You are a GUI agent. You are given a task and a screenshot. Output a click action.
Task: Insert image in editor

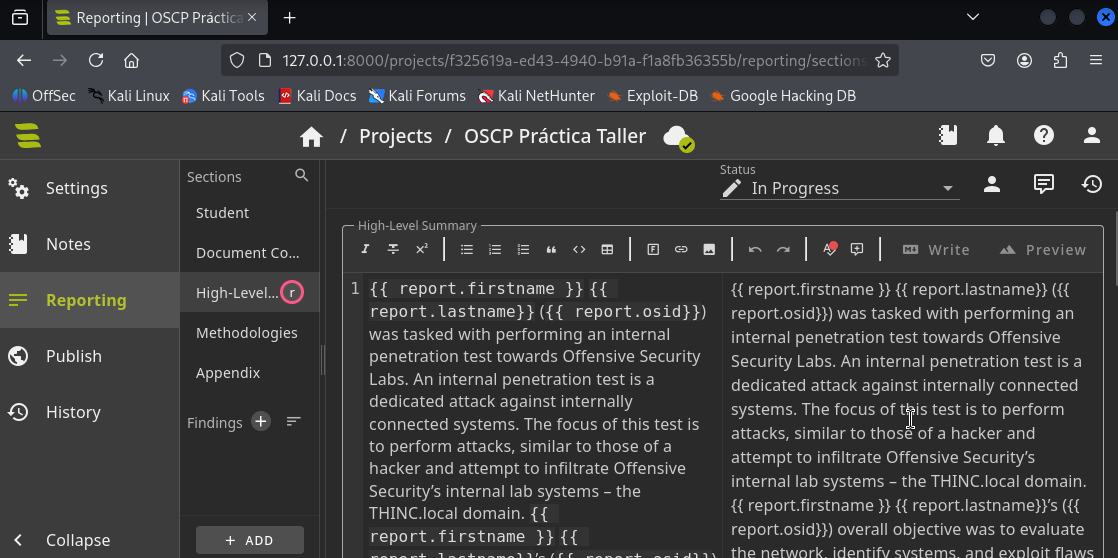tap(709, 249)
